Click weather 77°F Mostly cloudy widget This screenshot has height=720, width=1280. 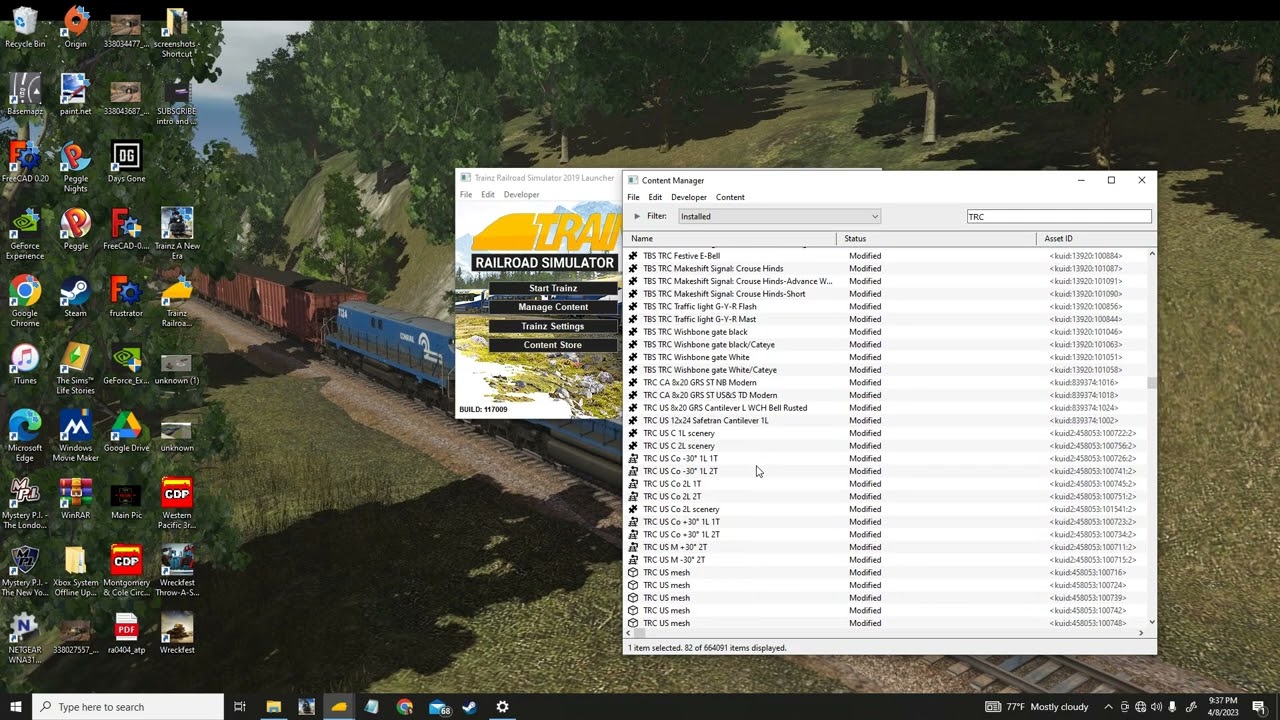[1038, 707]
